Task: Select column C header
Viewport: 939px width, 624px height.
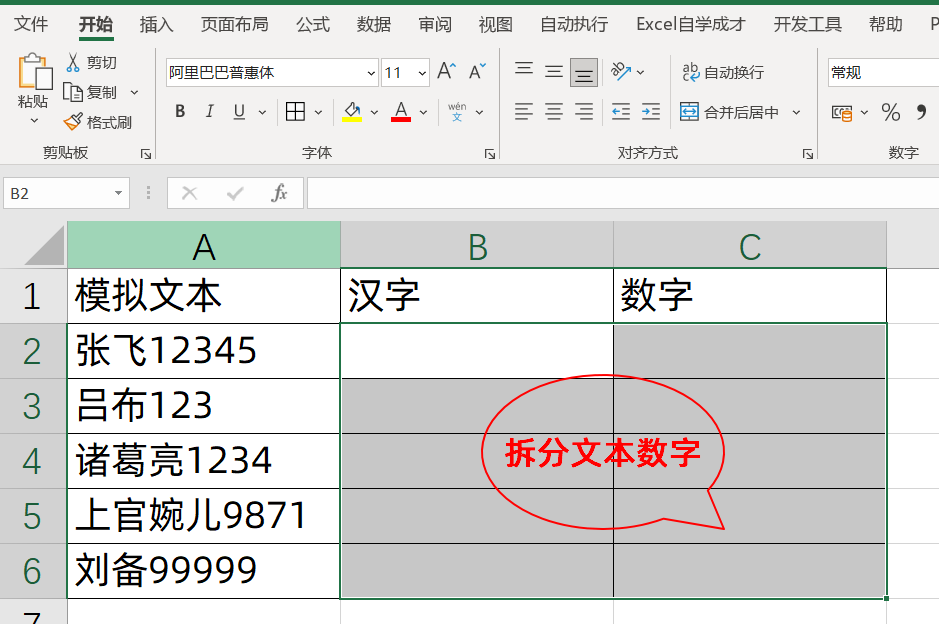Action: pyautogui.click(x=750, y=245)
